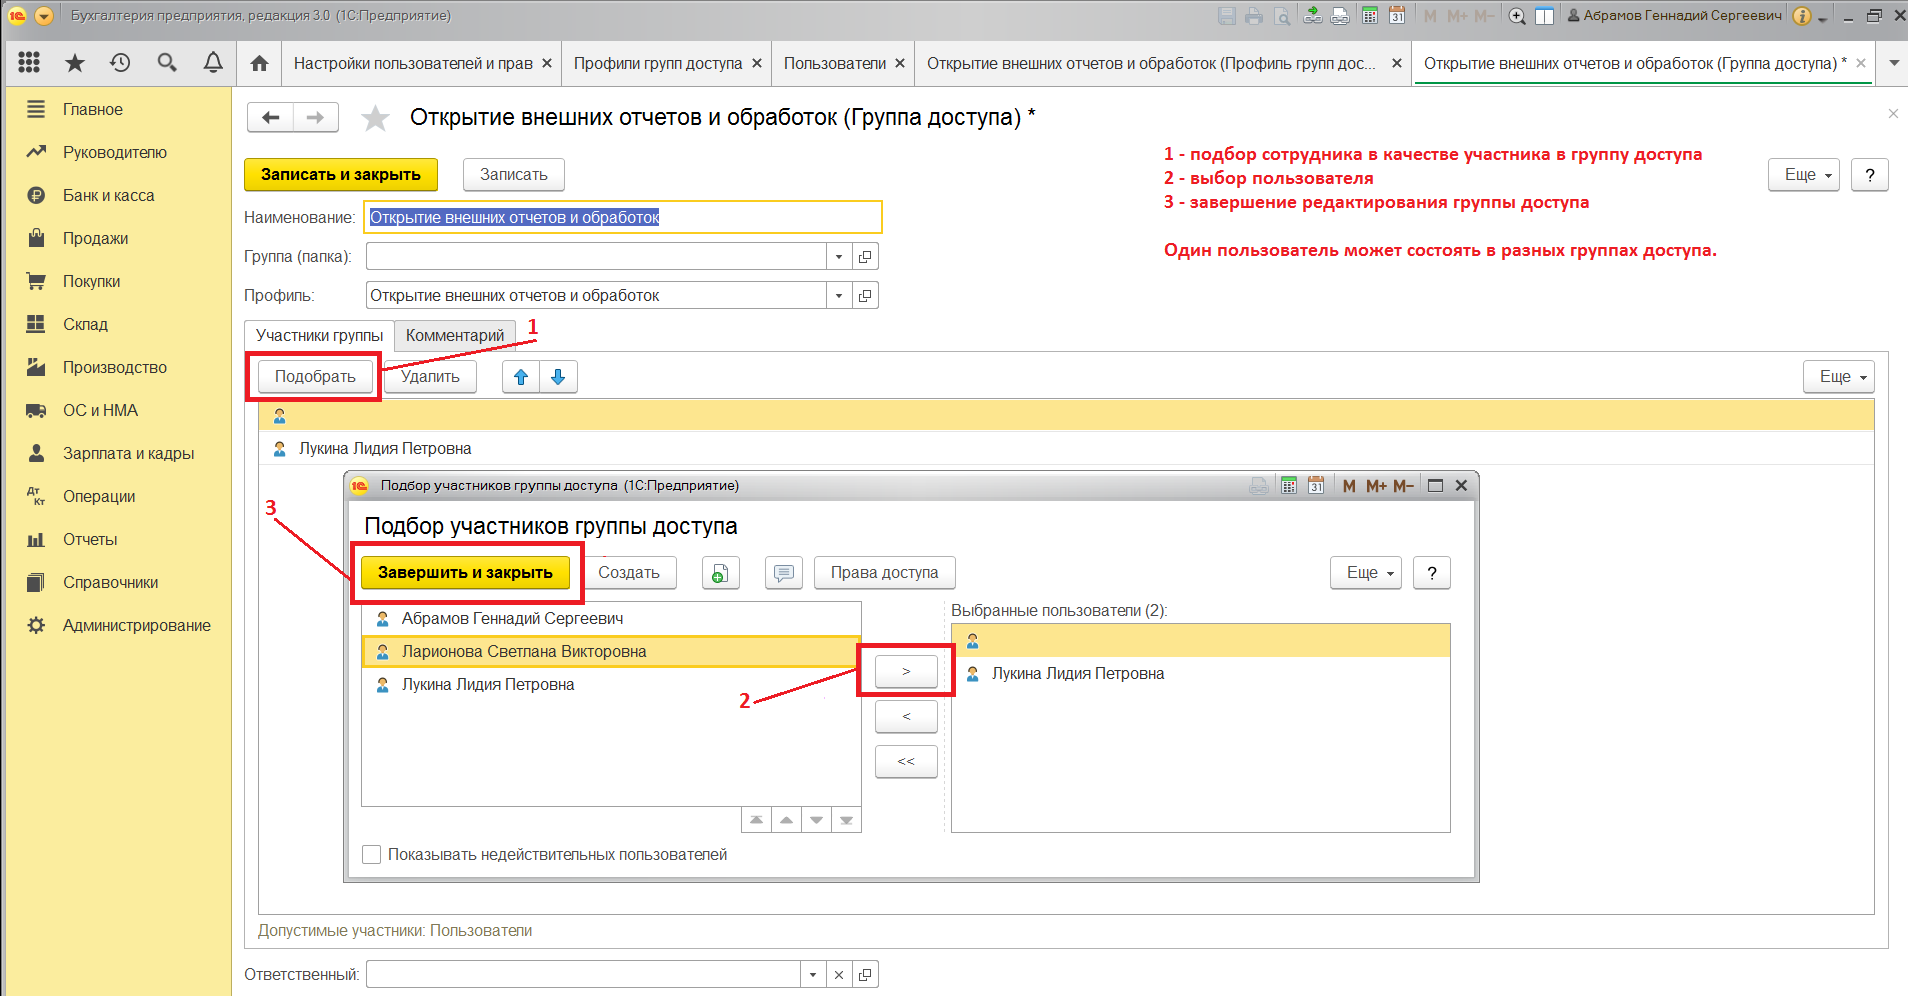1908x996 pixels.
Task: Switch to the Комментарий tab
Action: pyautogui.click(x=455, y=336)
